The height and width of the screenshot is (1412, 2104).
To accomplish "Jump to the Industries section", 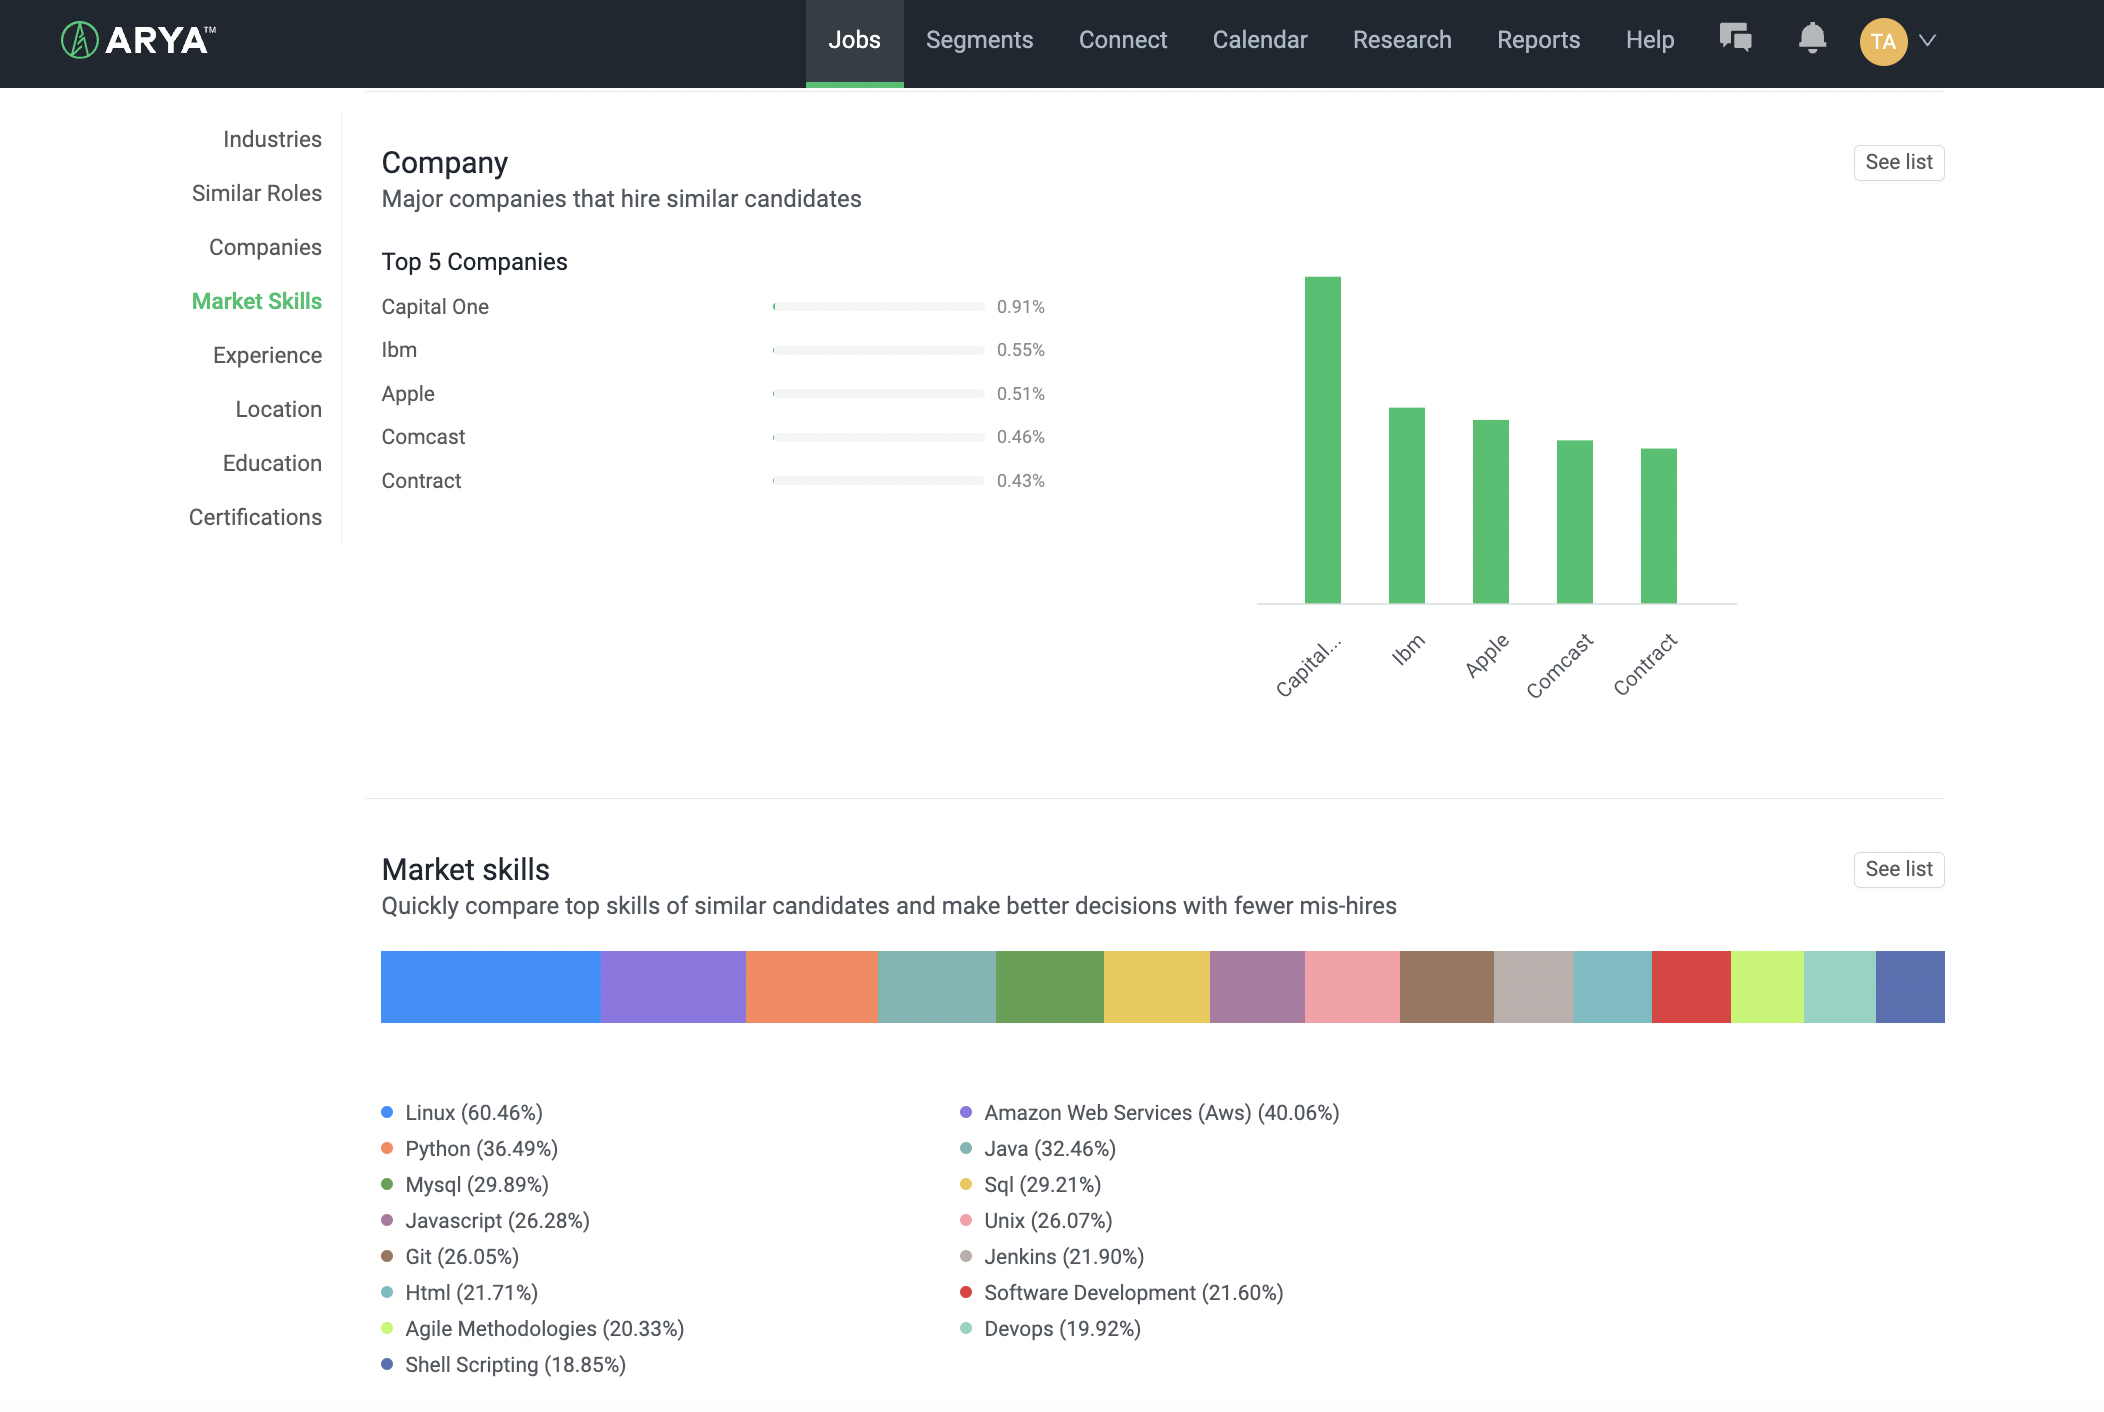I will [272, 139].
